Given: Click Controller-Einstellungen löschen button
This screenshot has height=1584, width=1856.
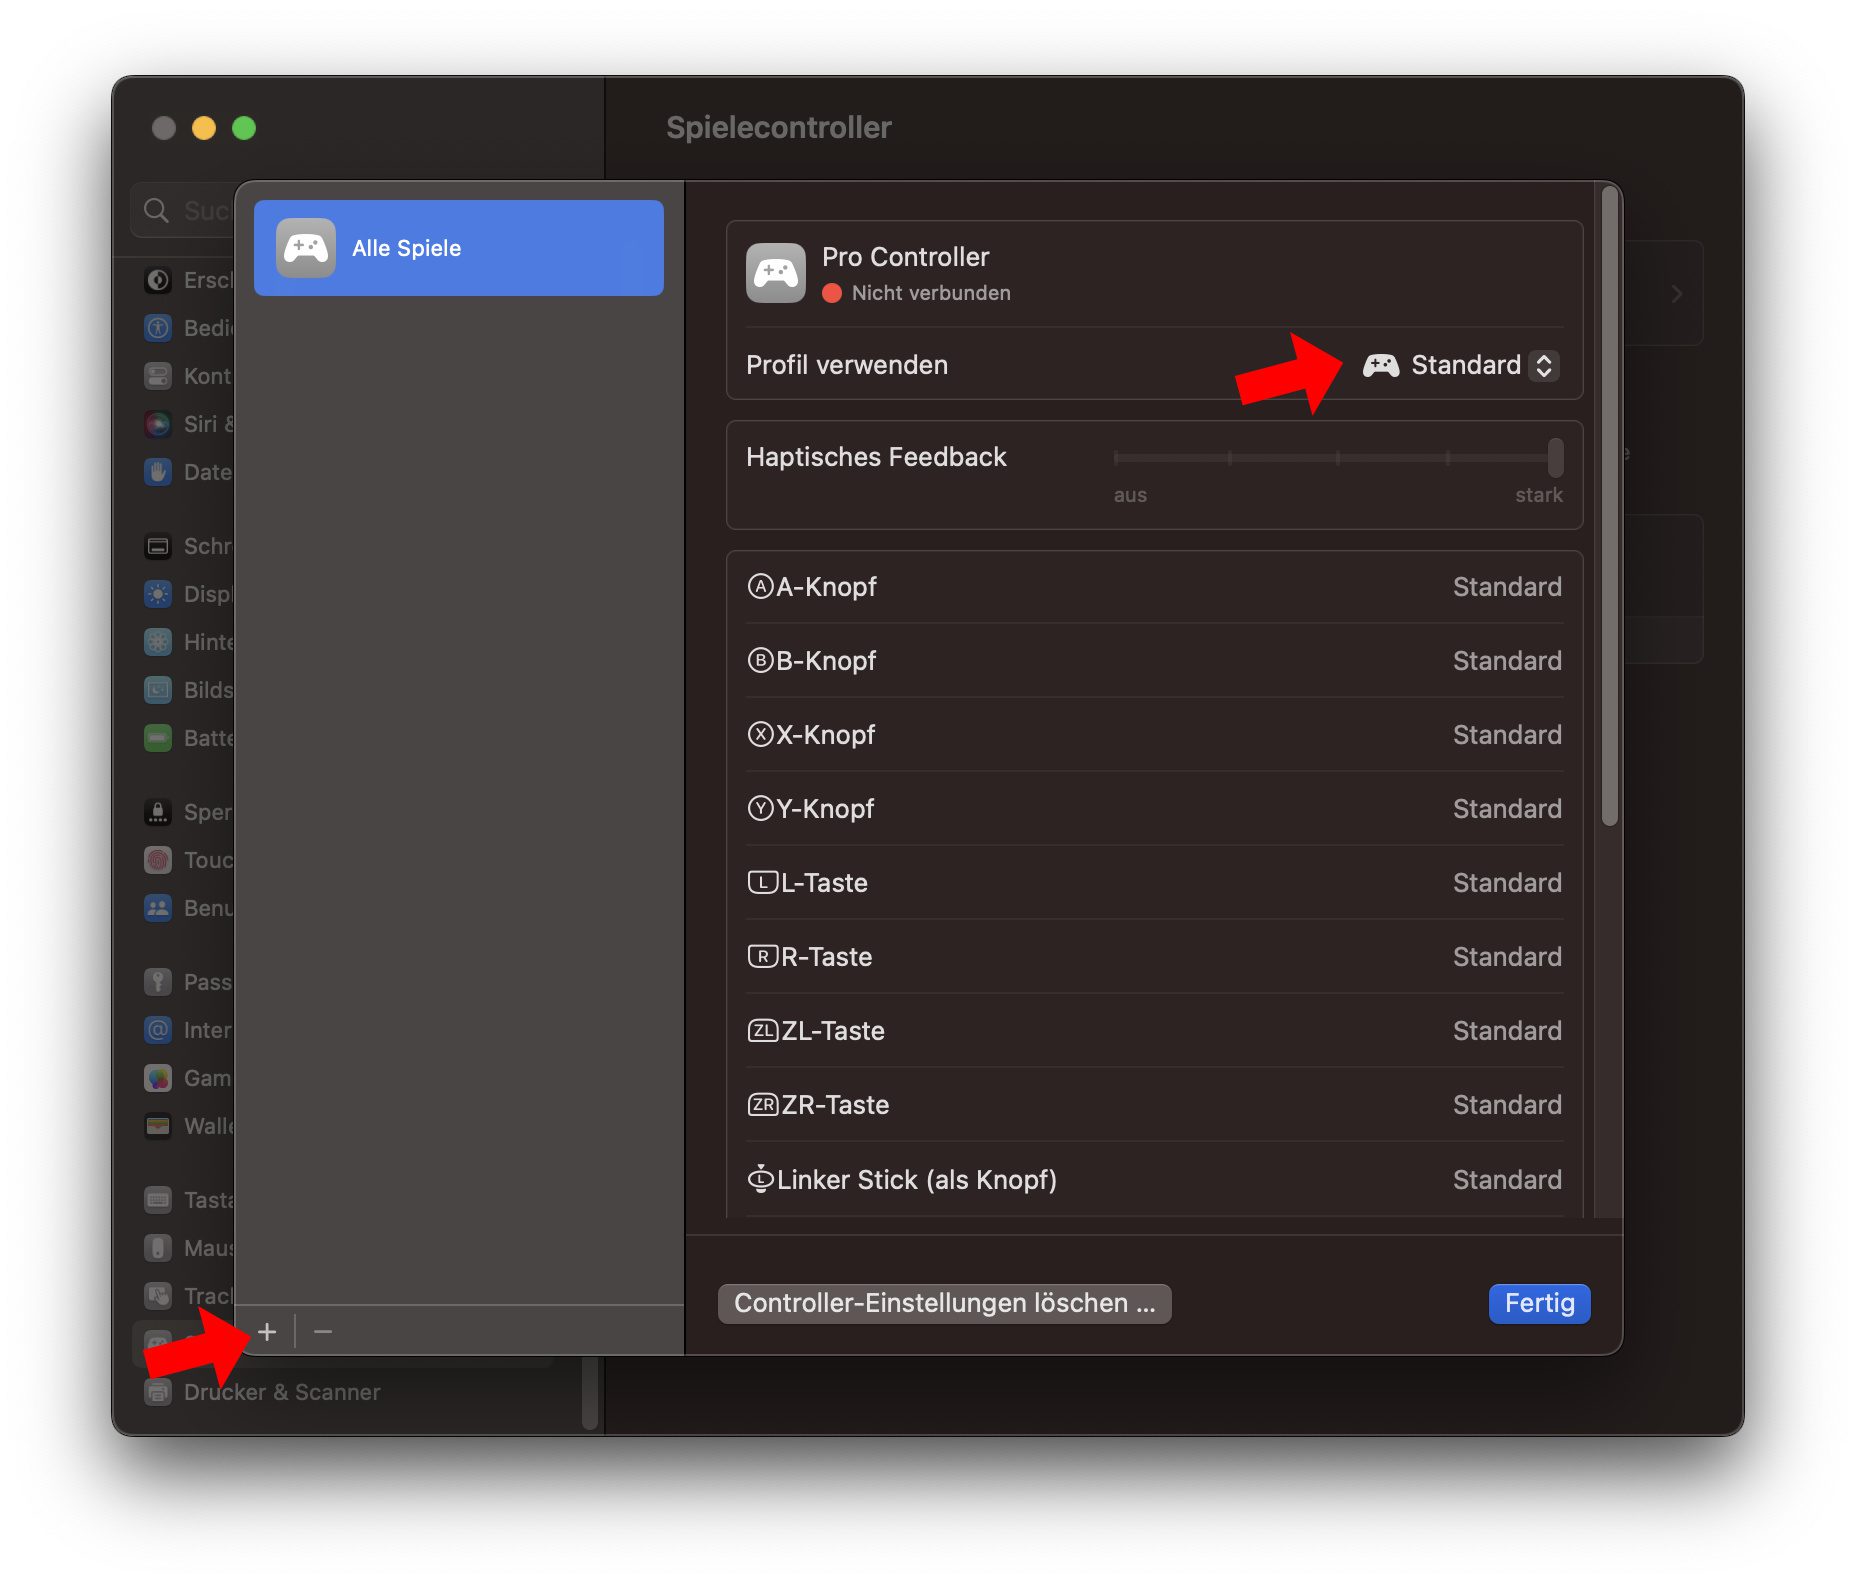Looking at the screenshot, I should tap(944, 1303).
